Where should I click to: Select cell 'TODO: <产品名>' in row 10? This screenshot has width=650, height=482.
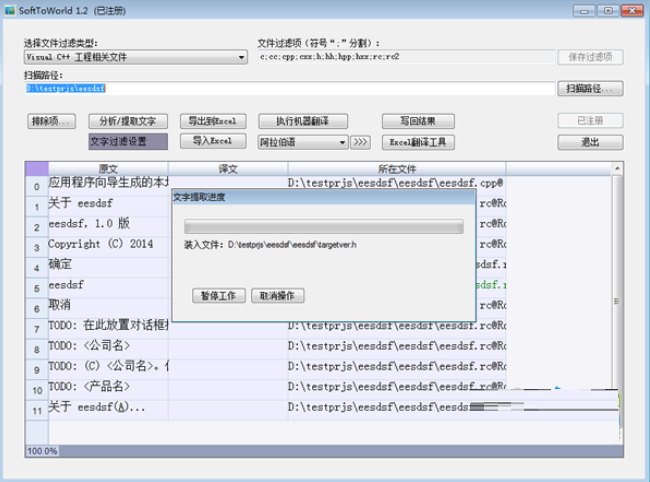(x=108, y=390)
